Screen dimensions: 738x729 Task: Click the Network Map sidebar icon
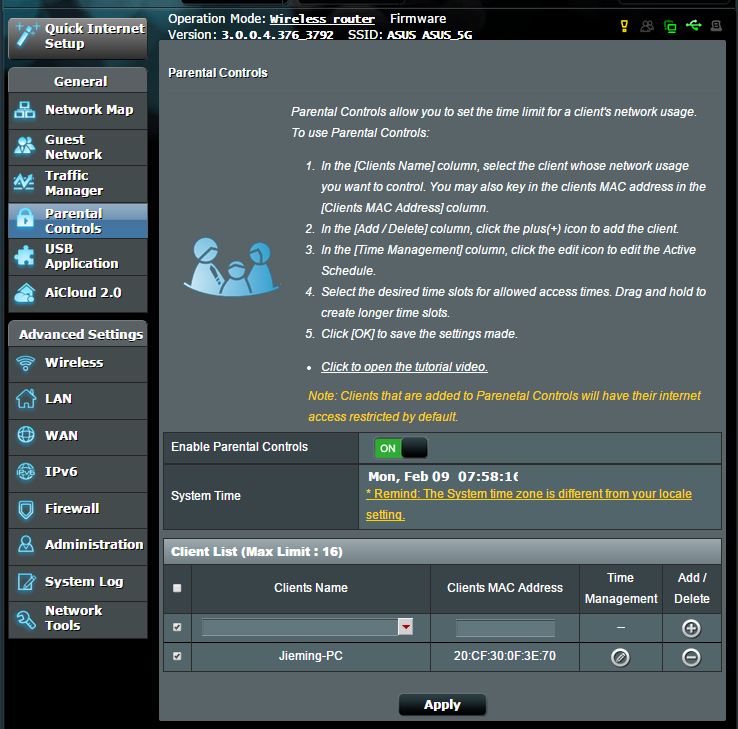[24, 110]
